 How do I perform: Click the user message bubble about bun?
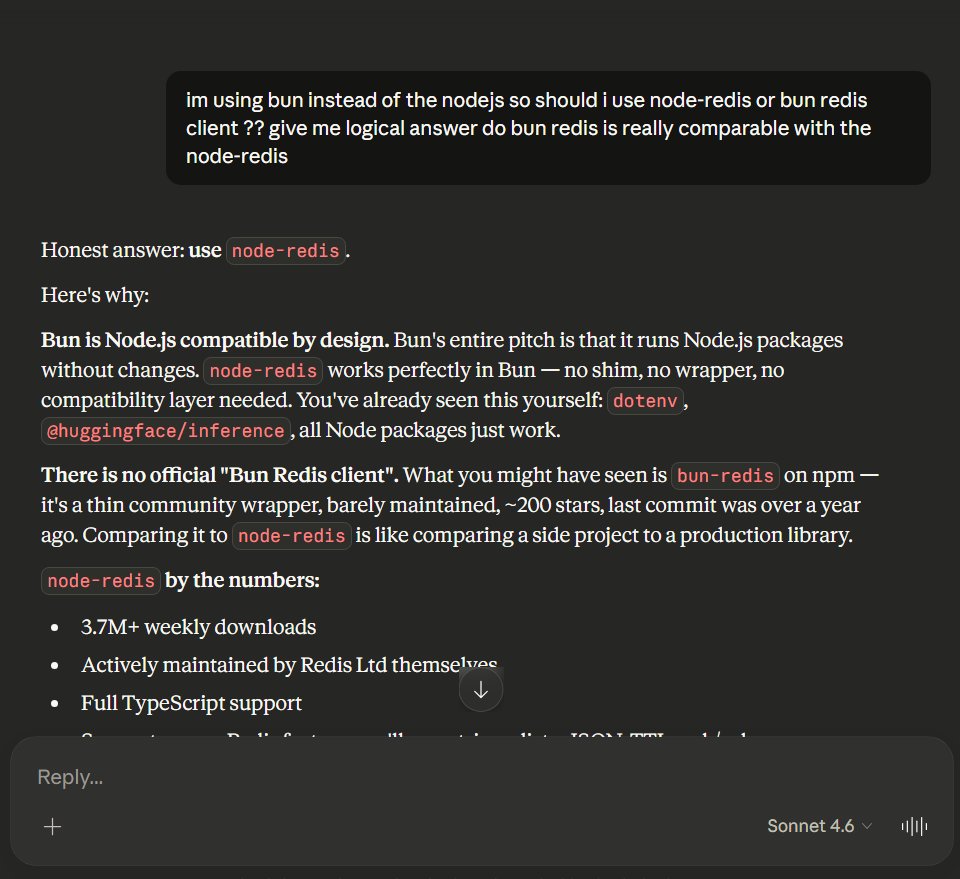click(548, 128)
